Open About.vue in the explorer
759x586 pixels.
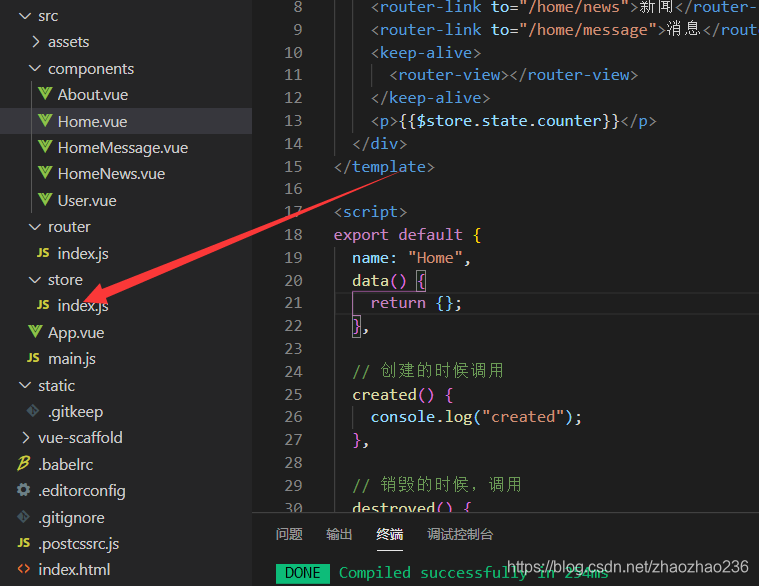[x=93, y=95]
